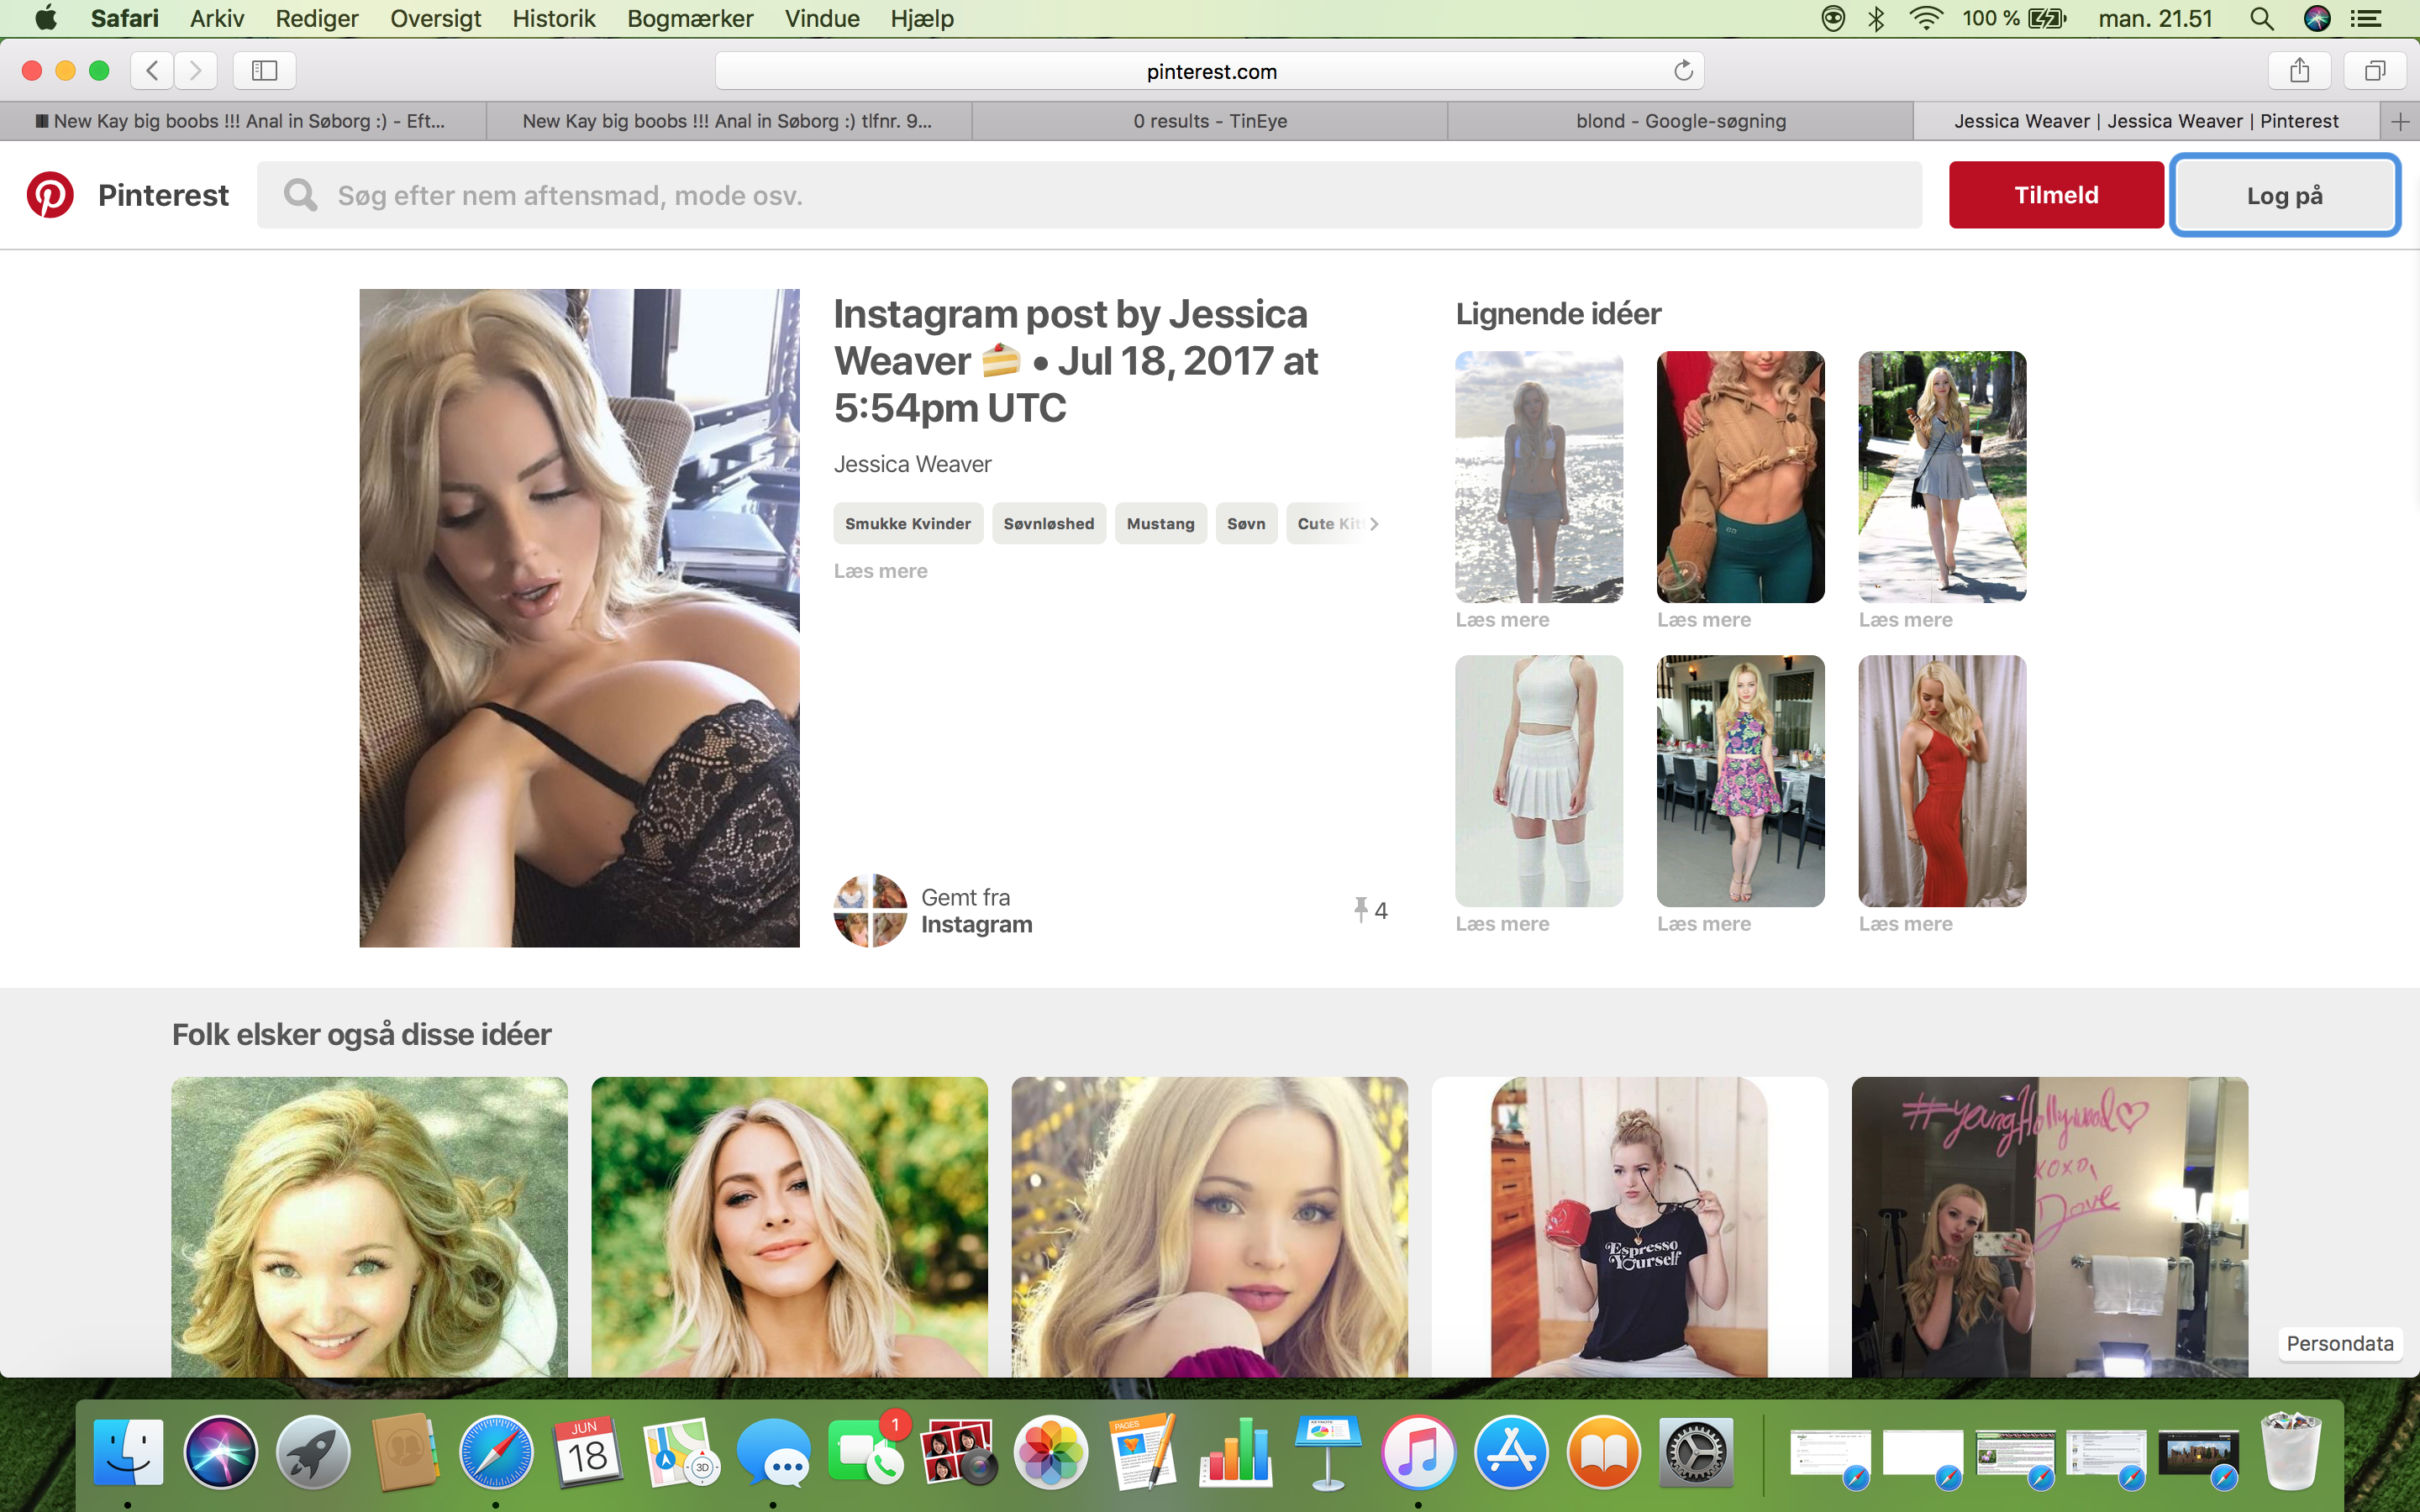Image resolution: width=2420 pixels, height=1512 pixels.
Task: Select the Søvn tag
Action: 1246,523
